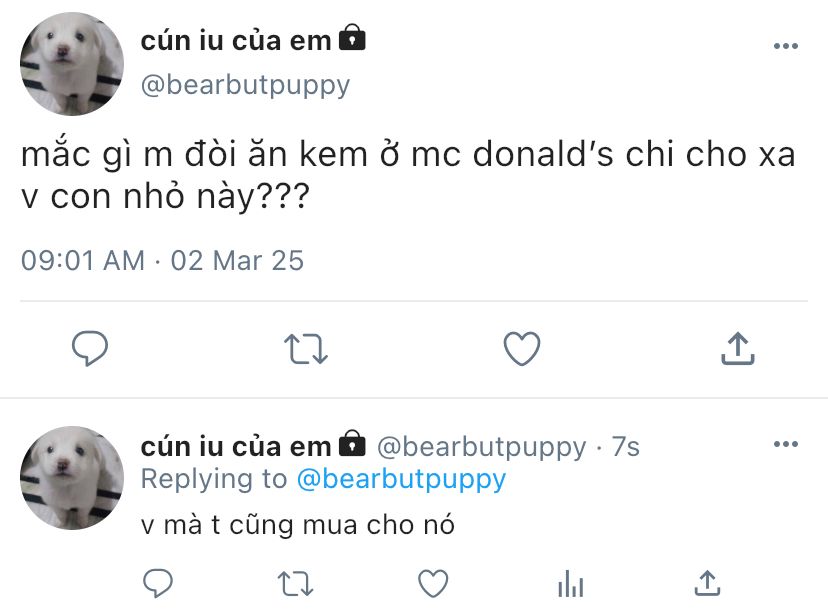Open the reply tweet's puppy avatar
828x615 pixels.
coord(72,478)
